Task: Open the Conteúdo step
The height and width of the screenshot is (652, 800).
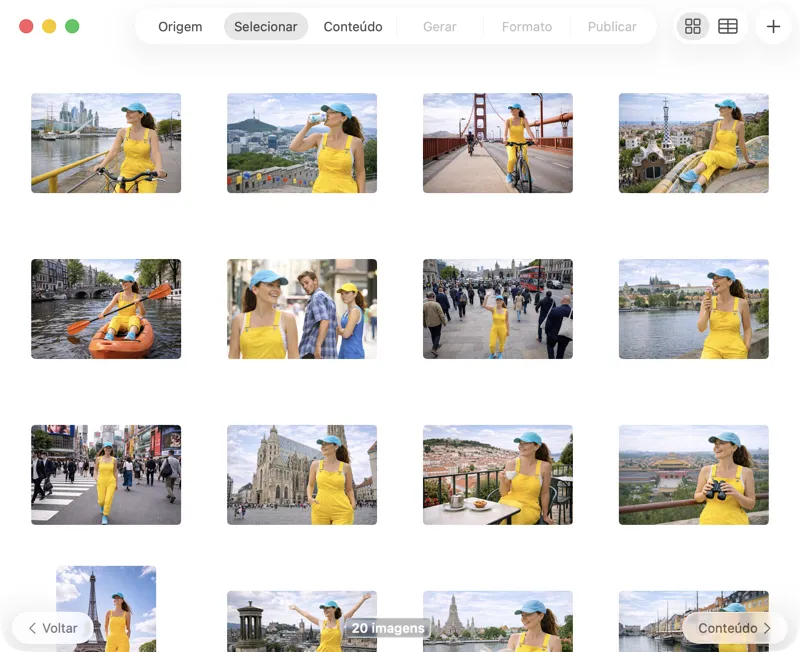Action: (x=352, y=27)
